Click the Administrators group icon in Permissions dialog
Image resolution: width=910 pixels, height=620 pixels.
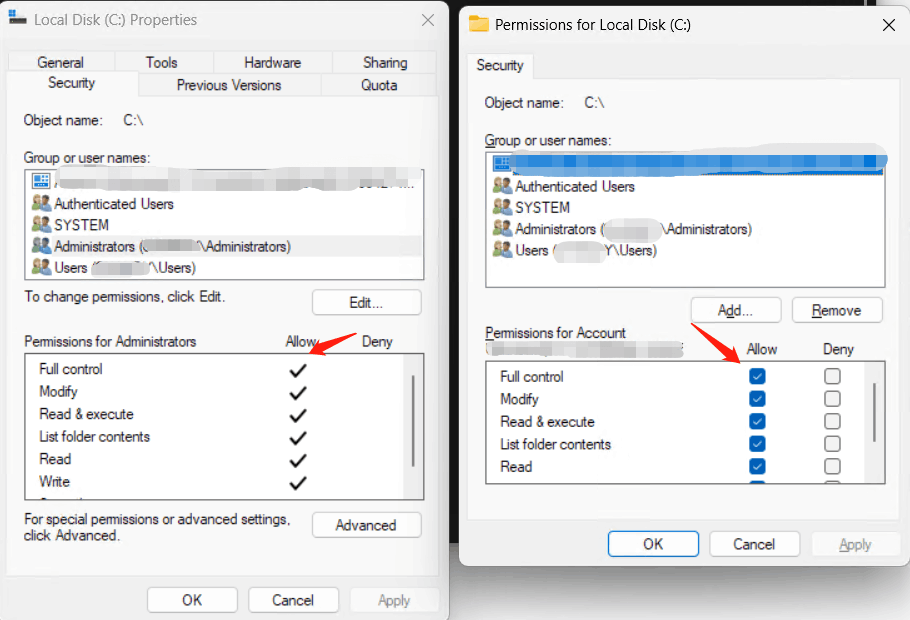502,228
